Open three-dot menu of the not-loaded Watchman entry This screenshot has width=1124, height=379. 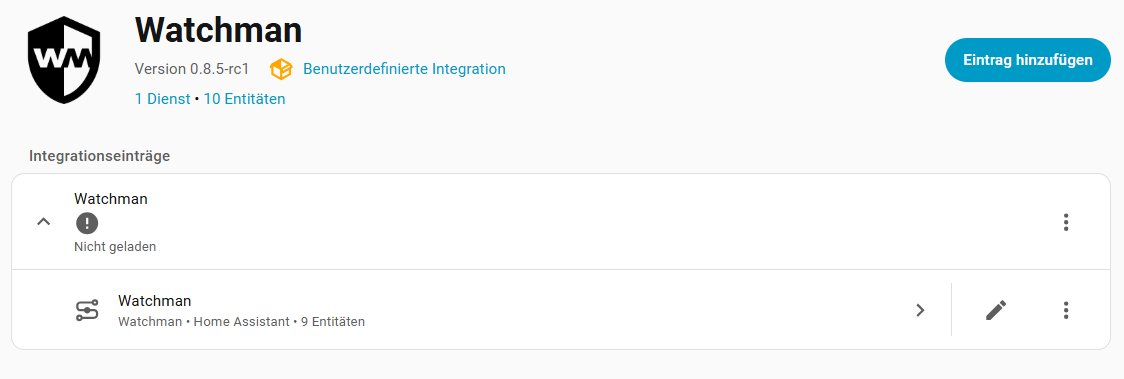click(x=1066, y=222)
